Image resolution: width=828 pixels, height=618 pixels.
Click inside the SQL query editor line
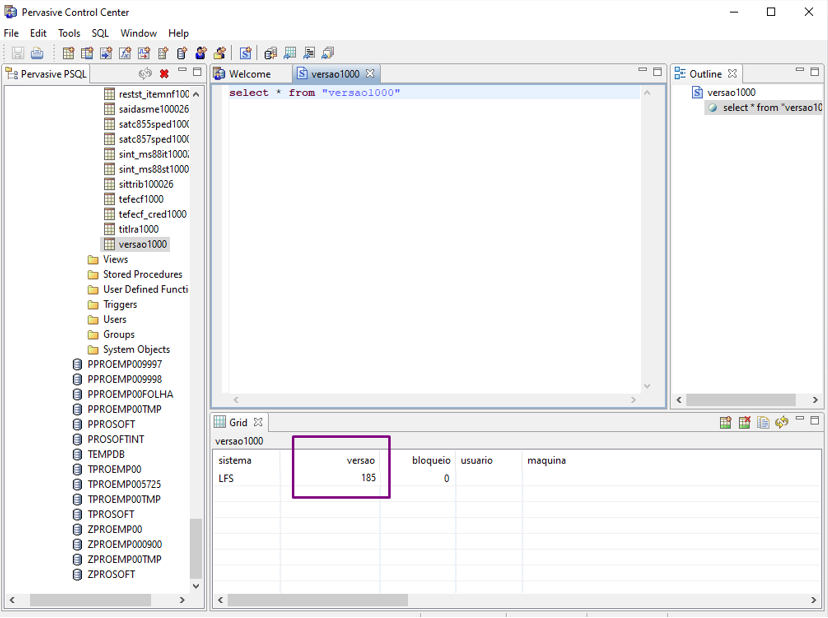433,93
